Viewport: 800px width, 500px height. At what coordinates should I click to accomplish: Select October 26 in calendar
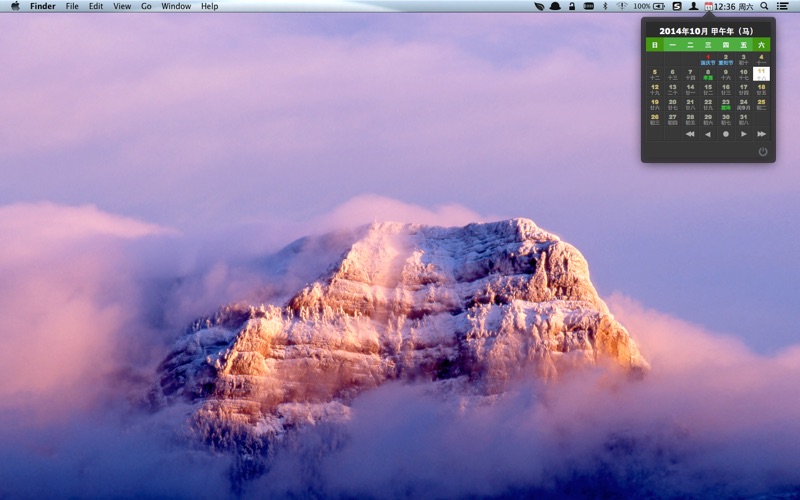pos(655,119)
